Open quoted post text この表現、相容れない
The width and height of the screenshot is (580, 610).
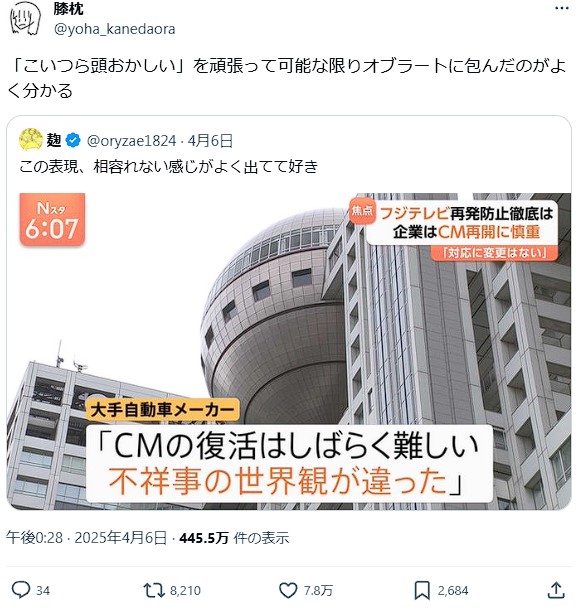click(168, 167)
